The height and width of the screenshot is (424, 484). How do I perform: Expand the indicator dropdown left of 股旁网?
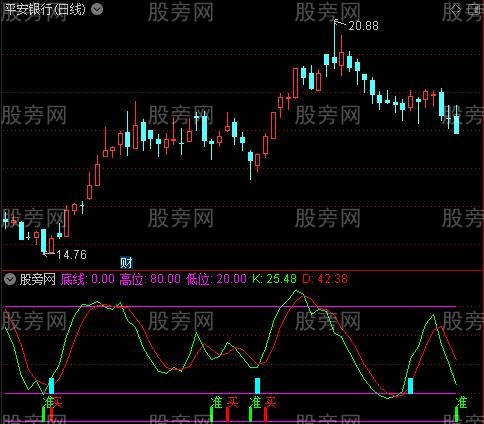[10, 279]
